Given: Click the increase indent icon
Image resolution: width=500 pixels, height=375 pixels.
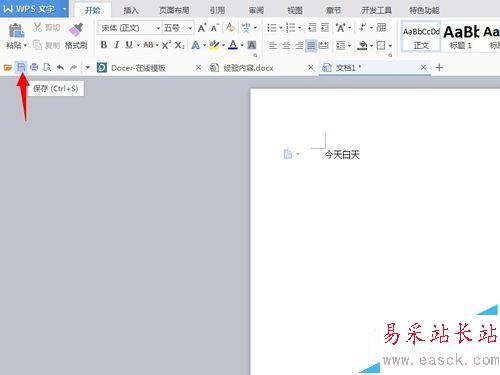Looking at the screenshot, I should pyautogui.click(x=325, y=28).
